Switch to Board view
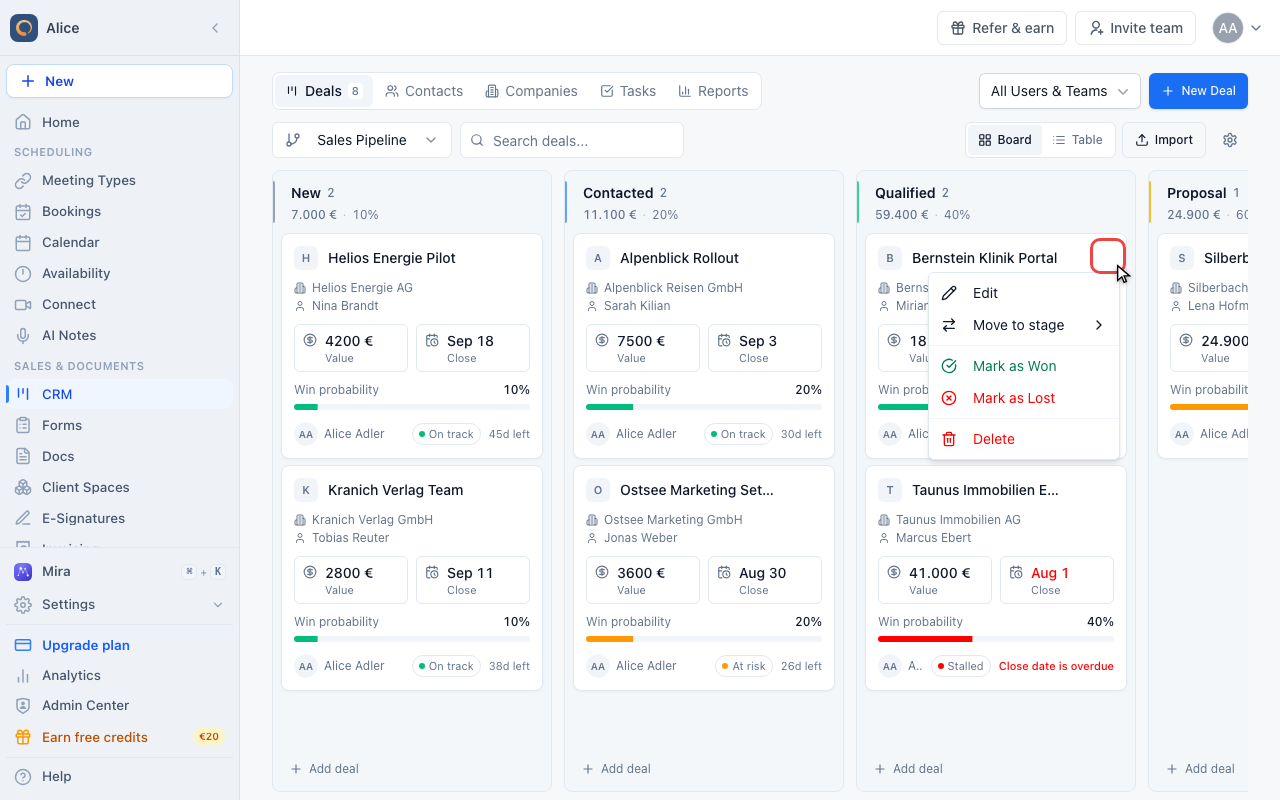Image resolution: width=1280 pixels, height=800 pixels. point(1005,140)
